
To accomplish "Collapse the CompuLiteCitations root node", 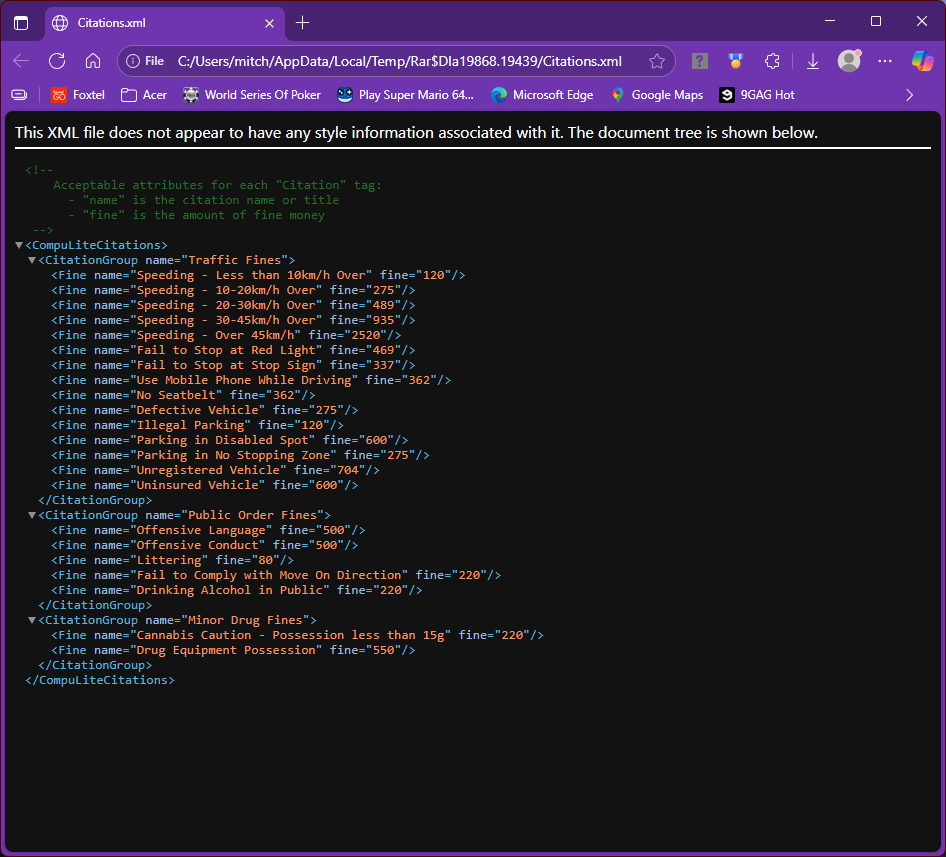I will 19,245.
